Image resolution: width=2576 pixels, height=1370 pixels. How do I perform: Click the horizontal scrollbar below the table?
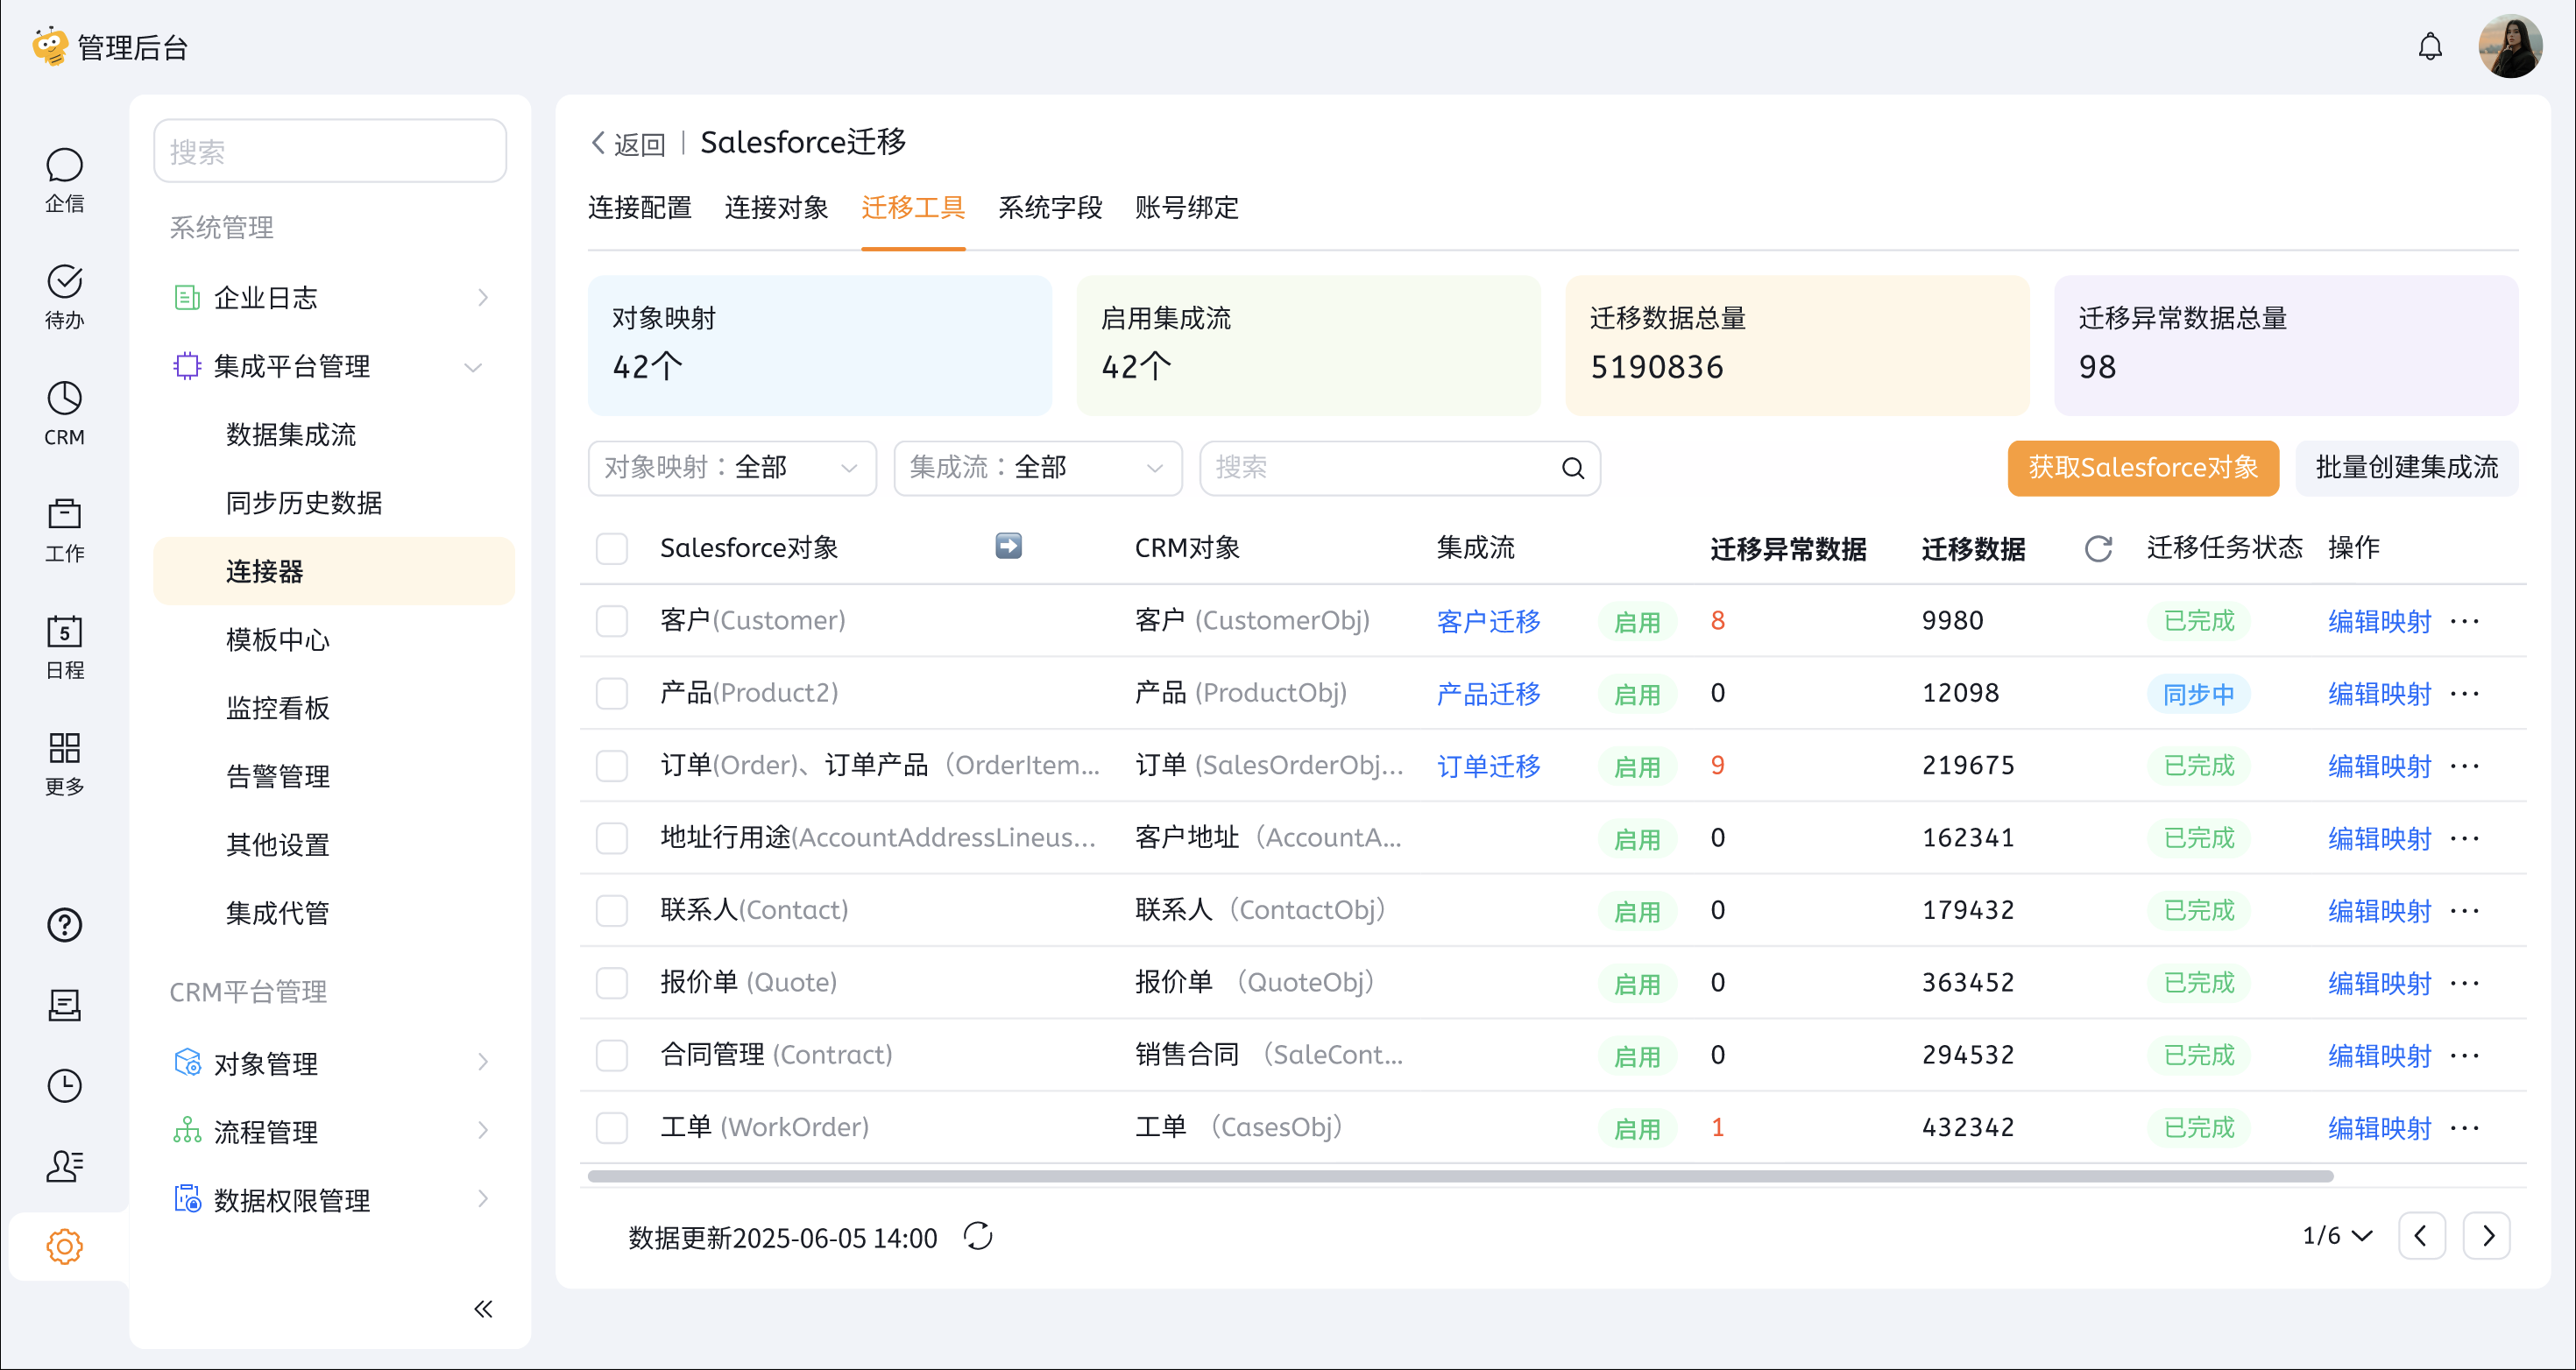[1460, 1176]
